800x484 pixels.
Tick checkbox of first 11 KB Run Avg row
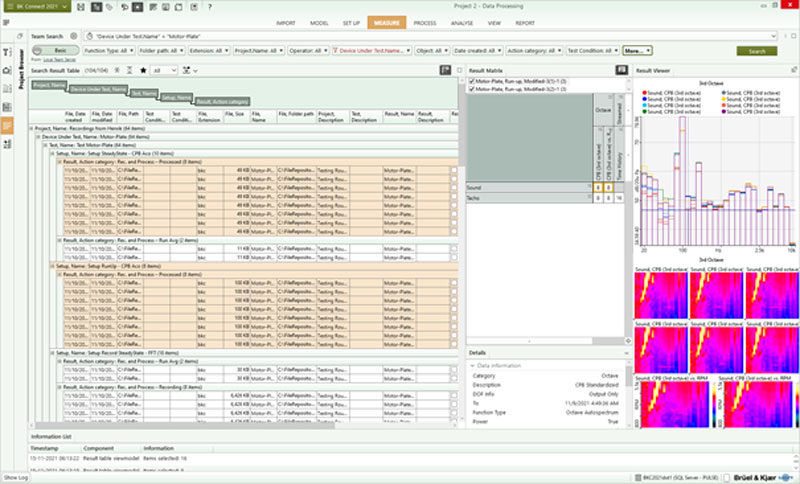[x=454, y=248]
